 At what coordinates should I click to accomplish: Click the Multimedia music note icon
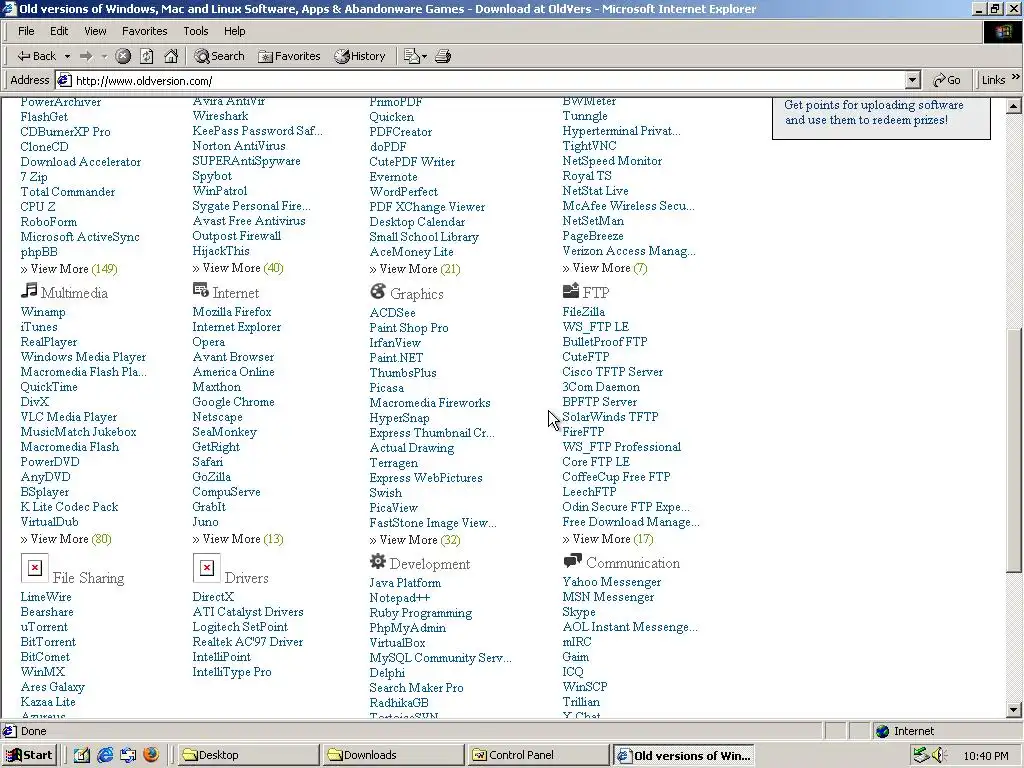tap(29, 290)
